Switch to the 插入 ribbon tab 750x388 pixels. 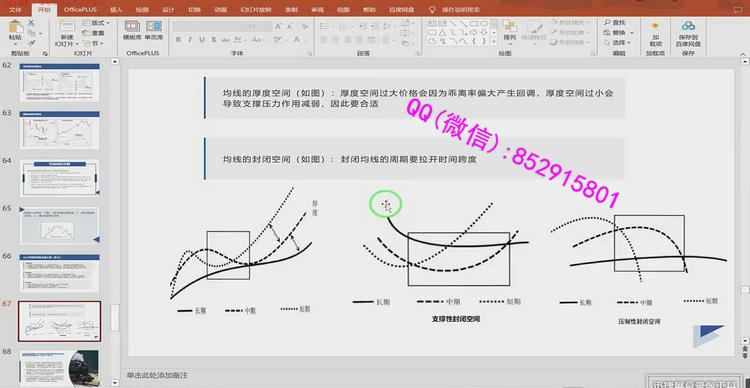[x=116, y=9]
